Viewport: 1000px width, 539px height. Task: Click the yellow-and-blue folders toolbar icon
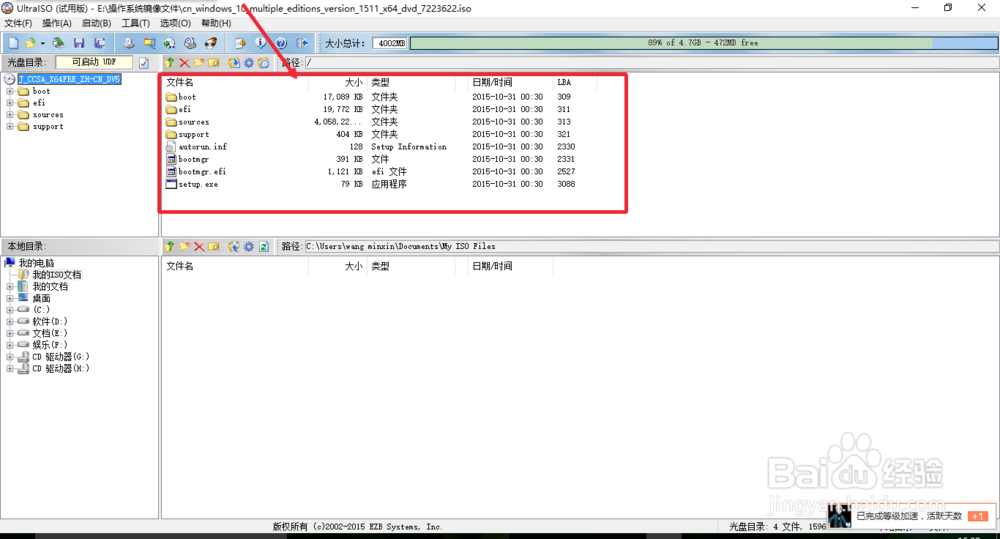coord(149,43)
